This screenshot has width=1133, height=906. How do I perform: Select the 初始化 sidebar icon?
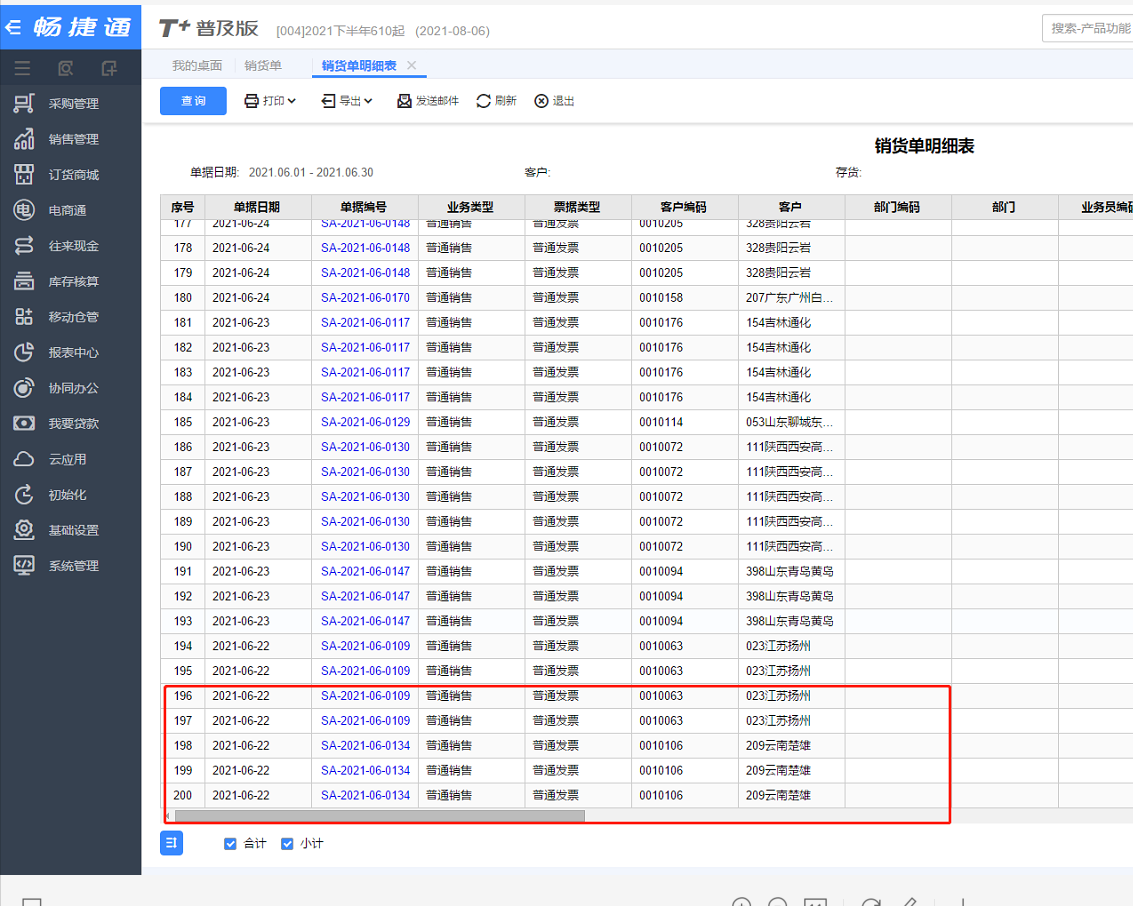(x=24, y=494)
